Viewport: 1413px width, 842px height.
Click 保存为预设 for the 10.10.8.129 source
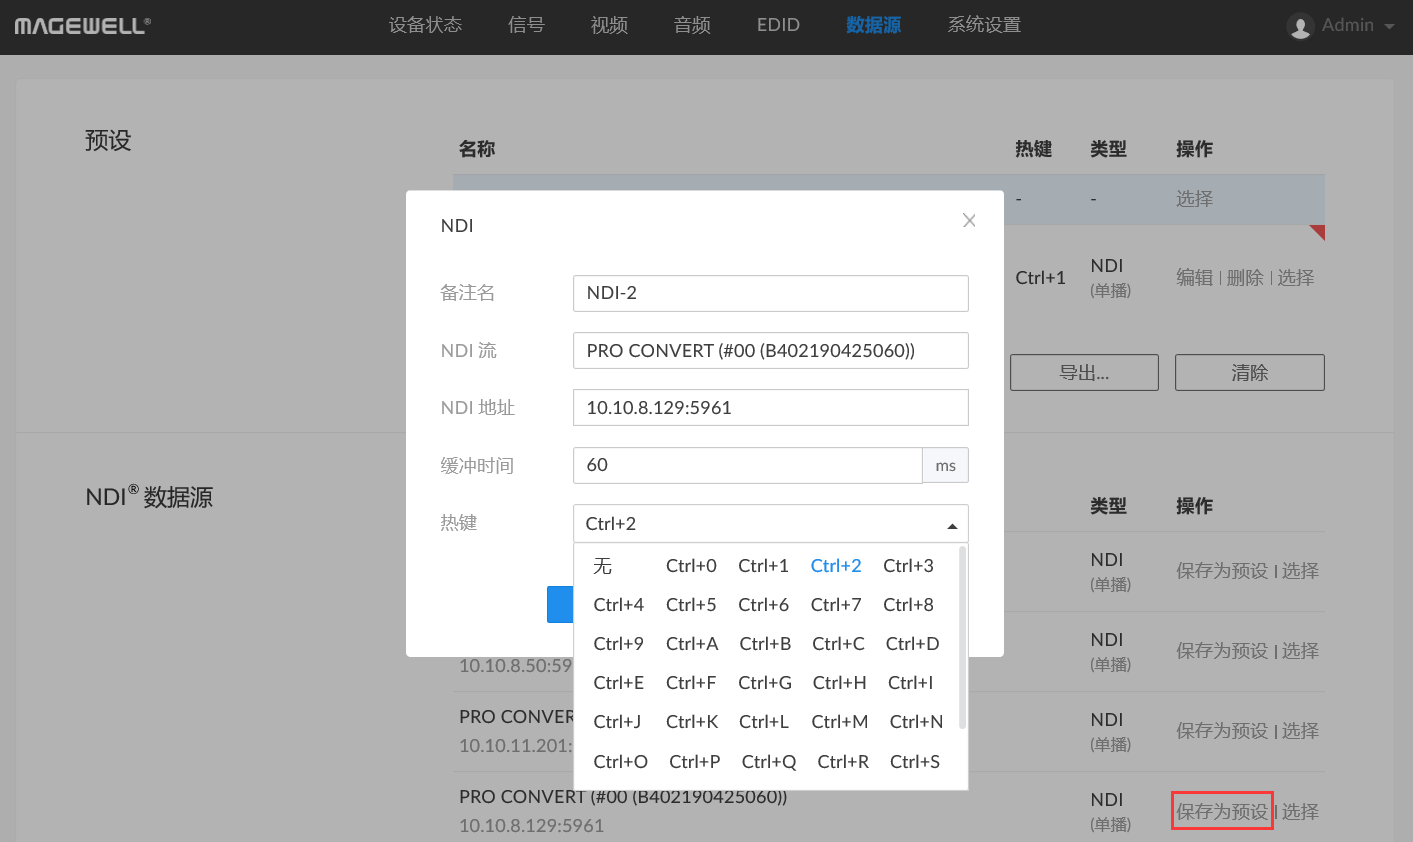[1221, 811]
